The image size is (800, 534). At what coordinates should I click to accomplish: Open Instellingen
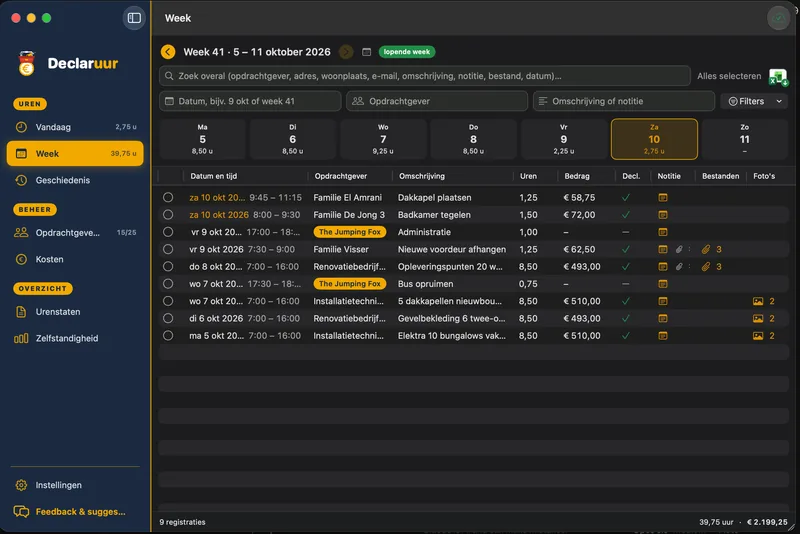[x=75, y=485]
